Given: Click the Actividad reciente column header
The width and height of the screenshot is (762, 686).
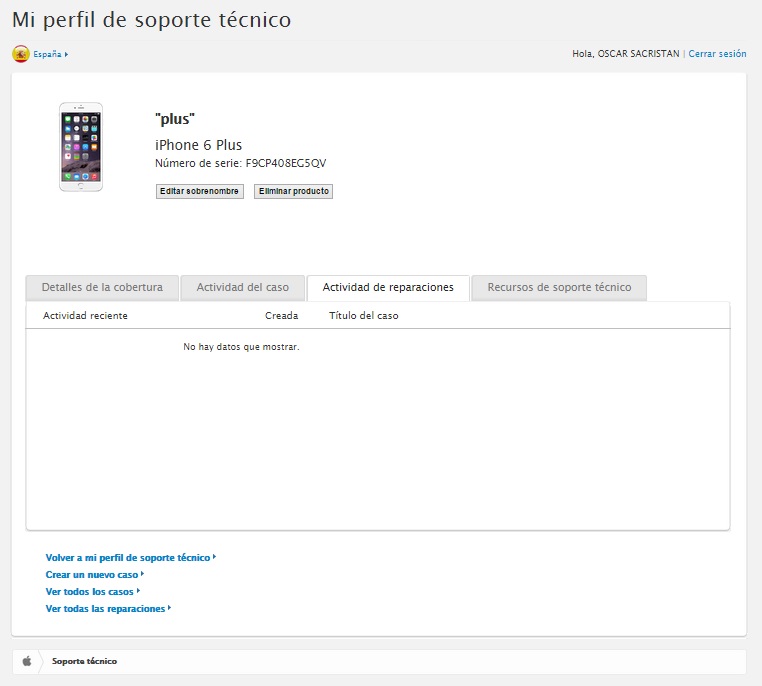Looking at the screenshot, I should click(x=85, y=316).
